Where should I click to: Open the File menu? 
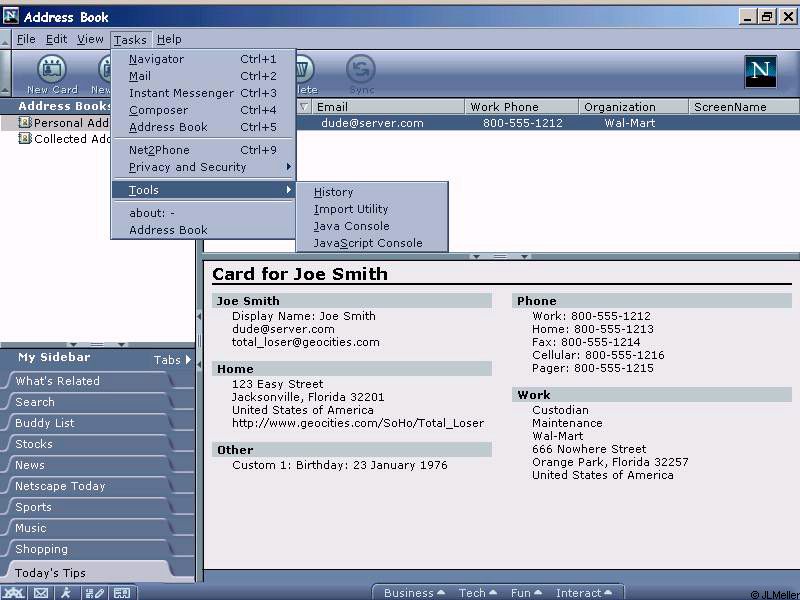[x=26, y=39]
